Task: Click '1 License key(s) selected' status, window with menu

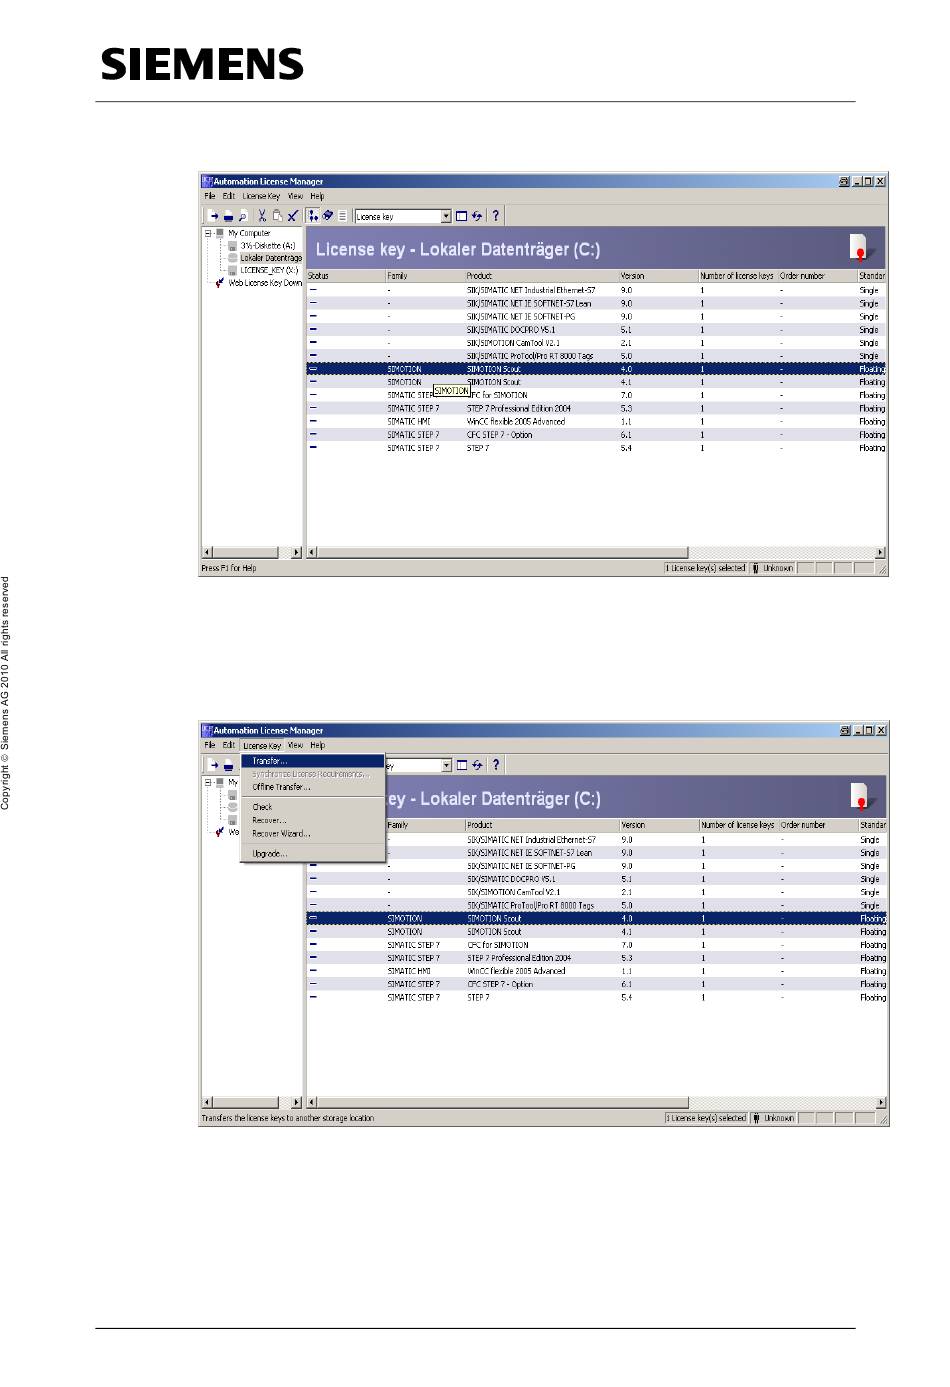Action: (706, 1118)
